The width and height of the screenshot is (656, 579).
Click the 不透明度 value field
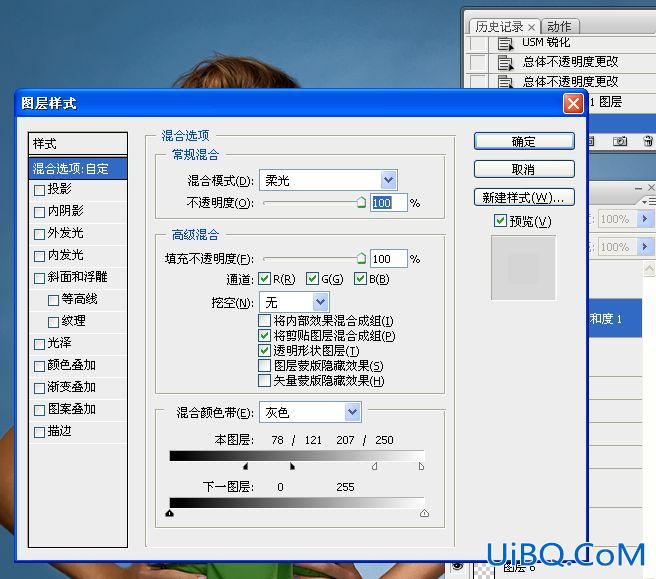388,202
